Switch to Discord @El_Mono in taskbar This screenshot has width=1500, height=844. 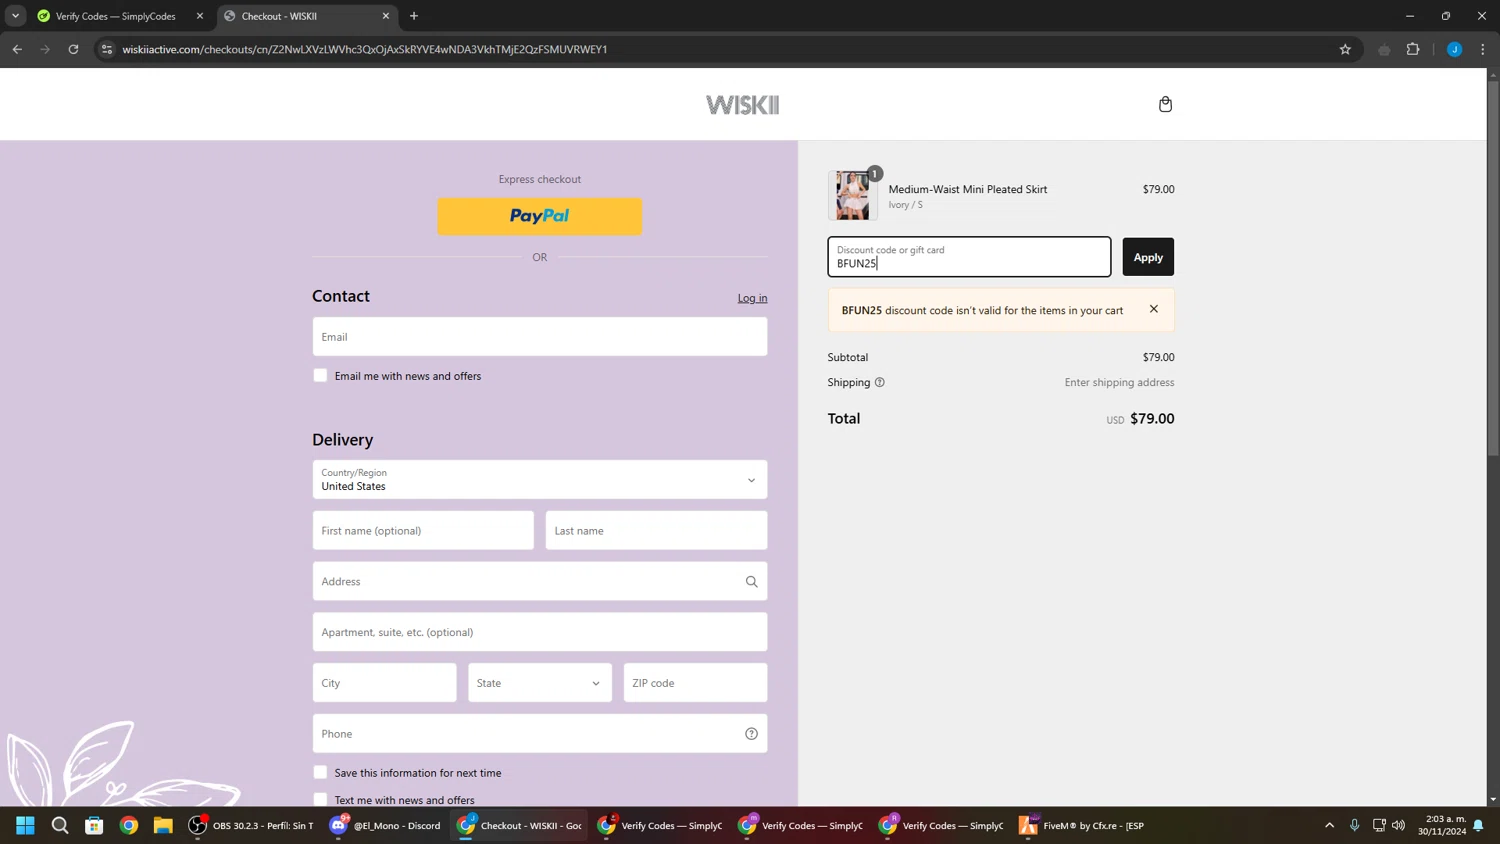(386, 825)
